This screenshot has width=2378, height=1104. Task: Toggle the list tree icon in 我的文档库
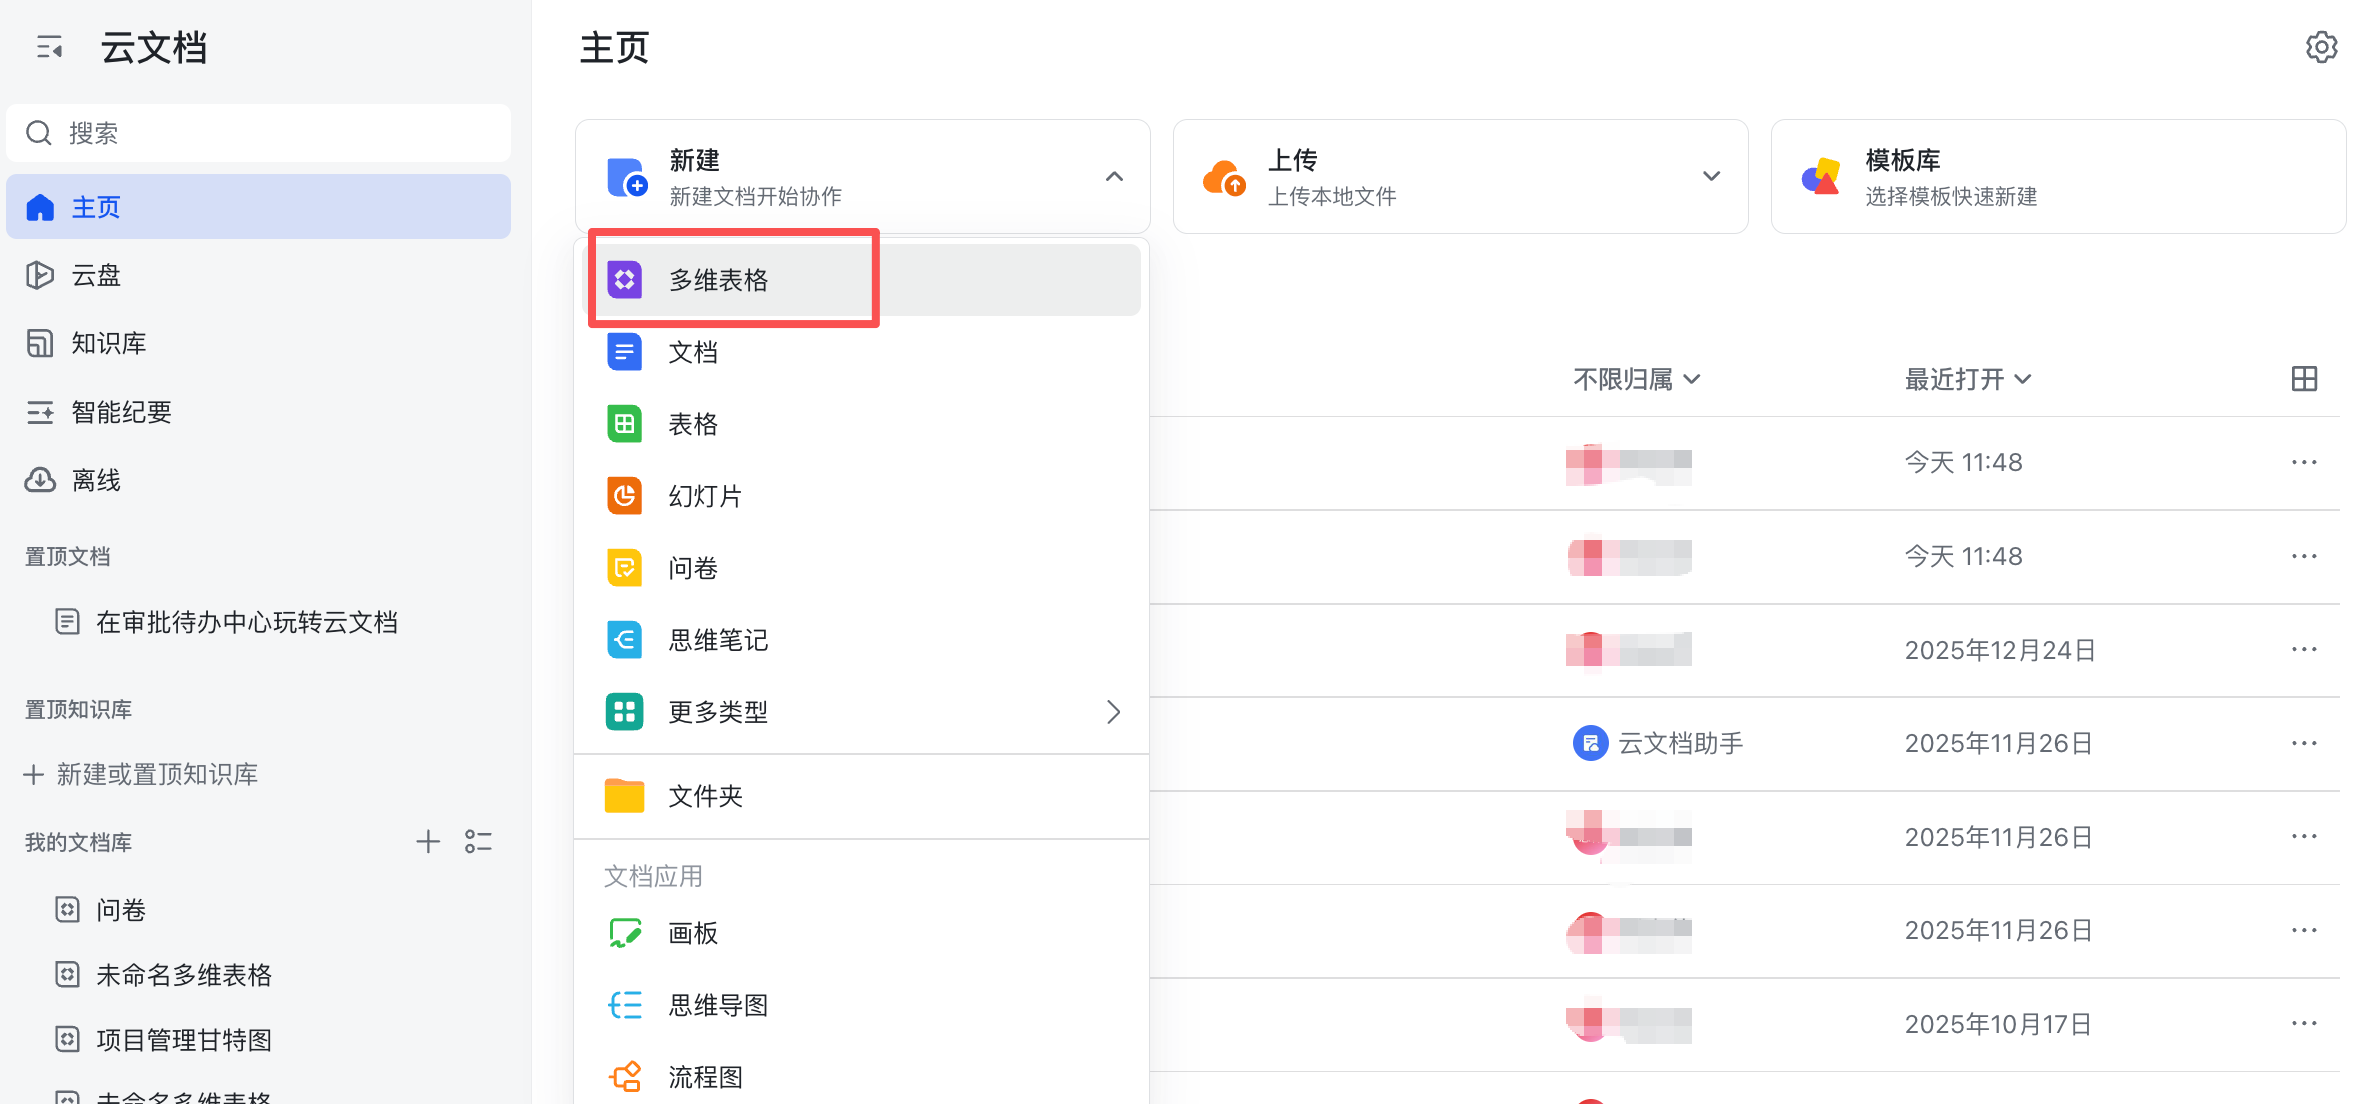pos(478,842)
